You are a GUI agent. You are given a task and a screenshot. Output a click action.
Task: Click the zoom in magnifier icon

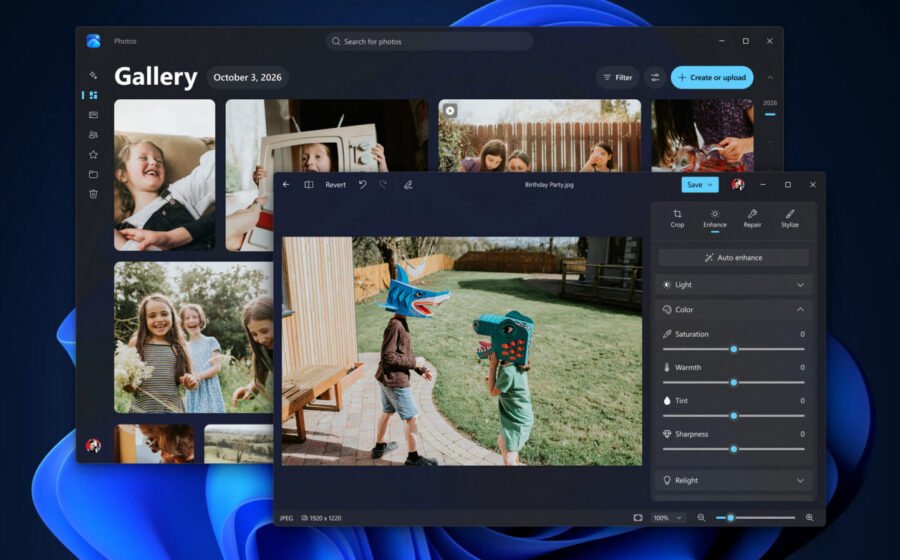pos(809,518)
